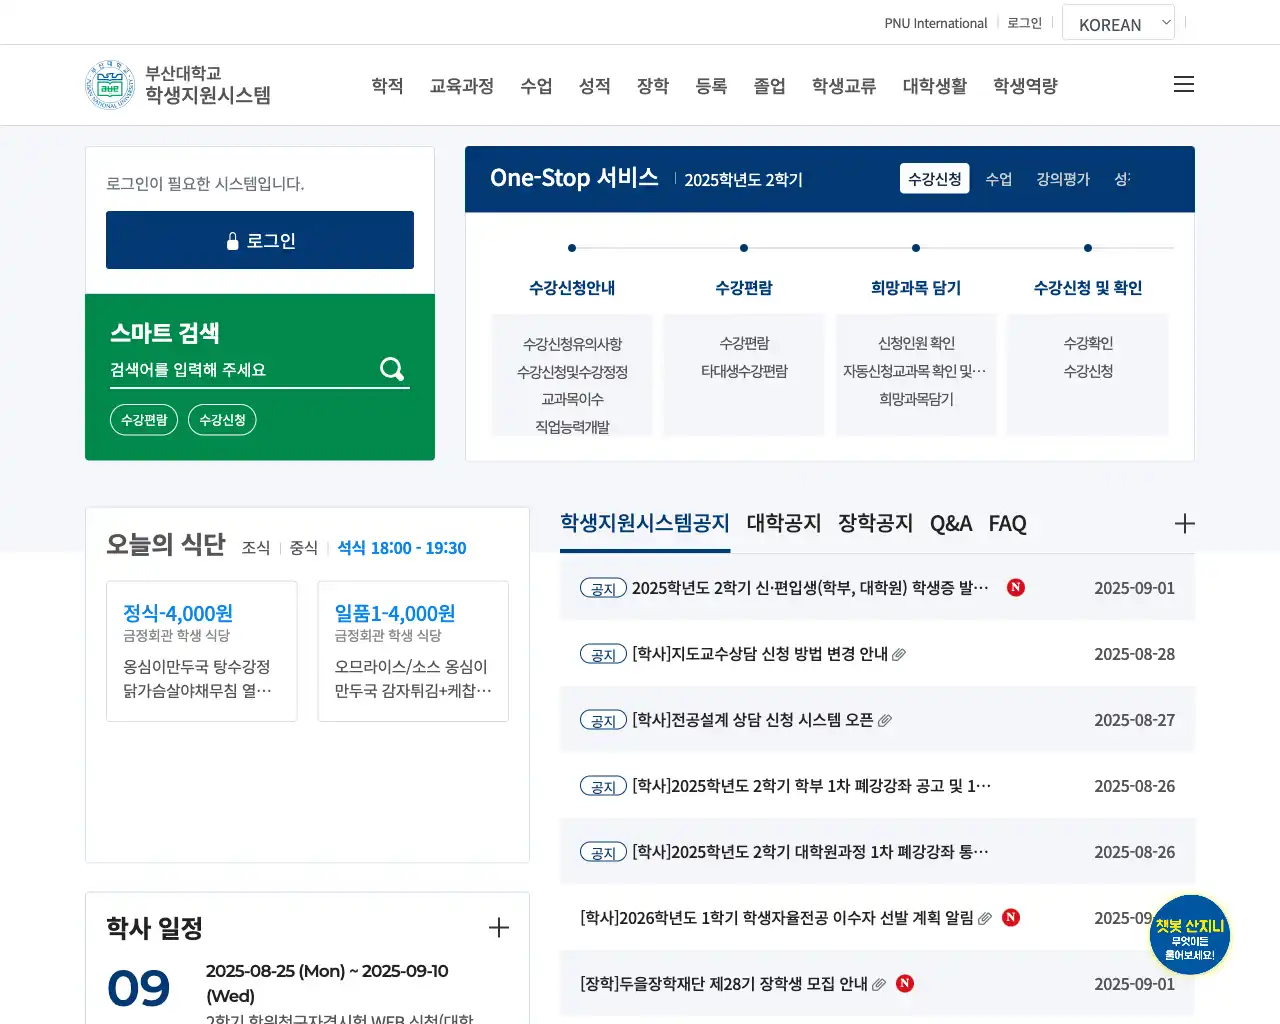Switch to FAQ tab
Viewport: 1280px width, 1024px height.
(x=1007, y=523)
